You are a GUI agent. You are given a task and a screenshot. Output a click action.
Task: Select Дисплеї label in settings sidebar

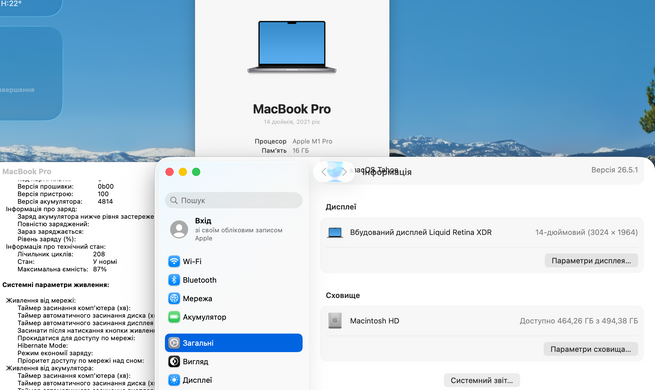coord(197,380)
